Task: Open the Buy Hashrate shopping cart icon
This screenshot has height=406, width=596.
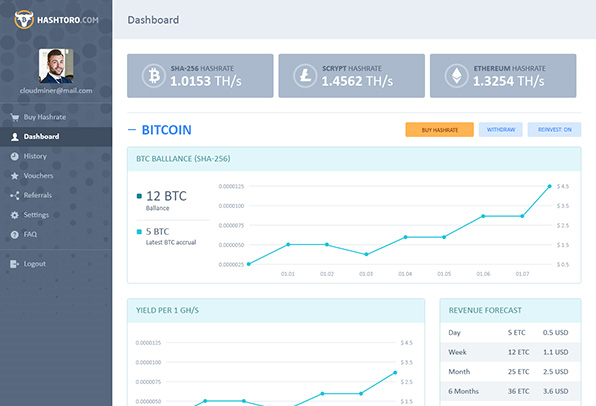Action: tap(14, 117)
